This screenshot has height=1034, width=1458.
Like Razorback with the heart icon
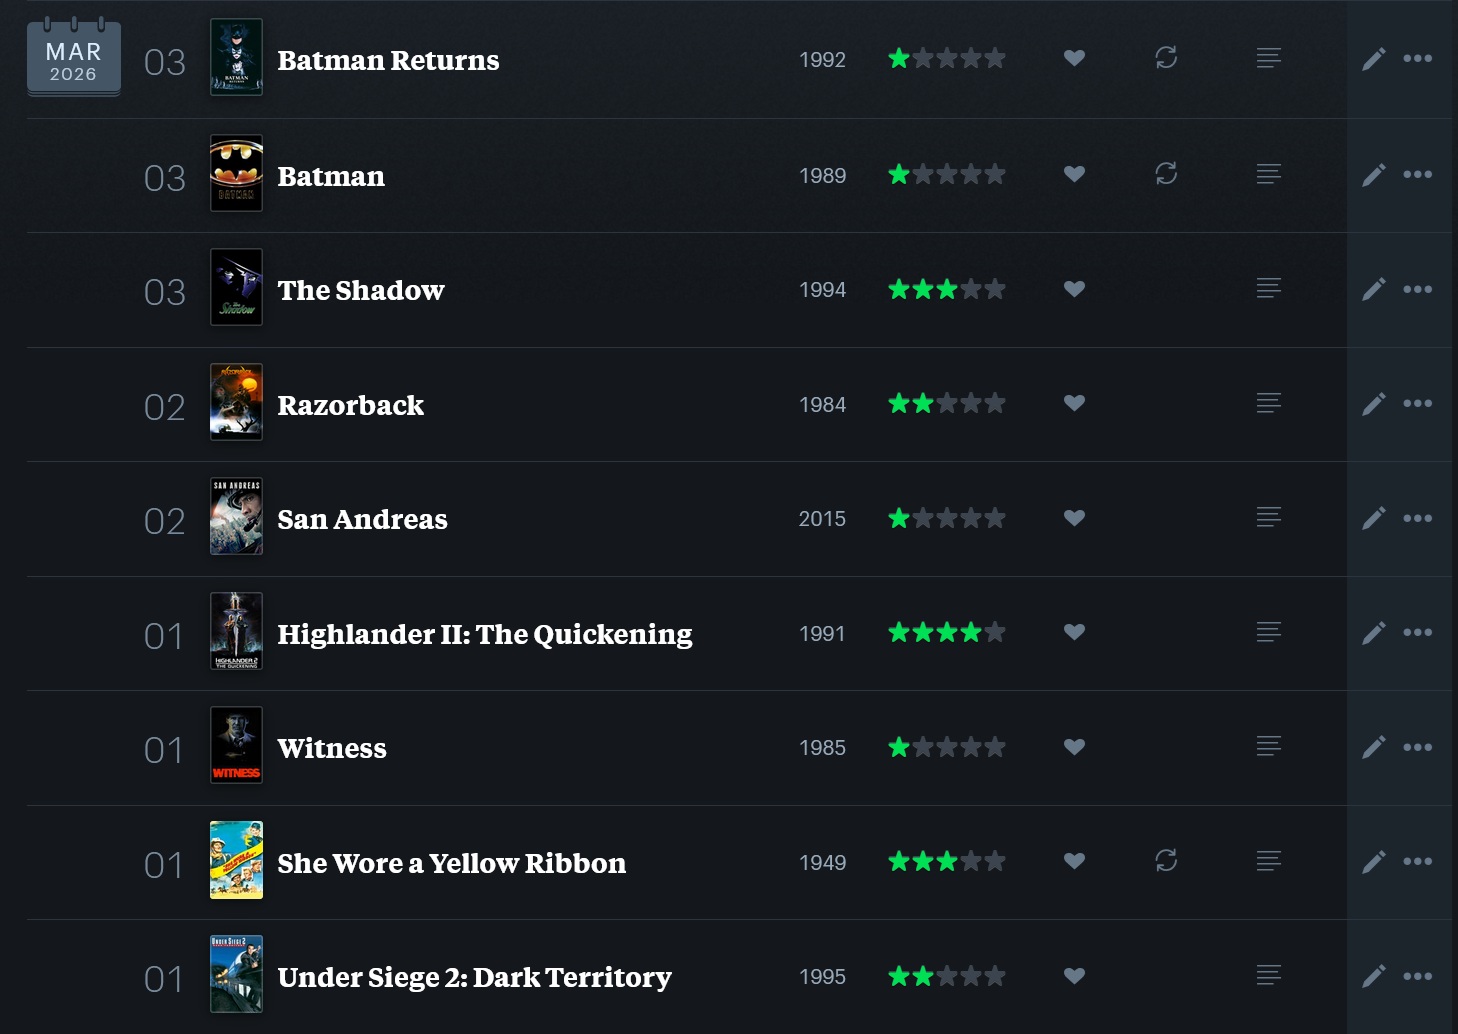(1075, 404)
